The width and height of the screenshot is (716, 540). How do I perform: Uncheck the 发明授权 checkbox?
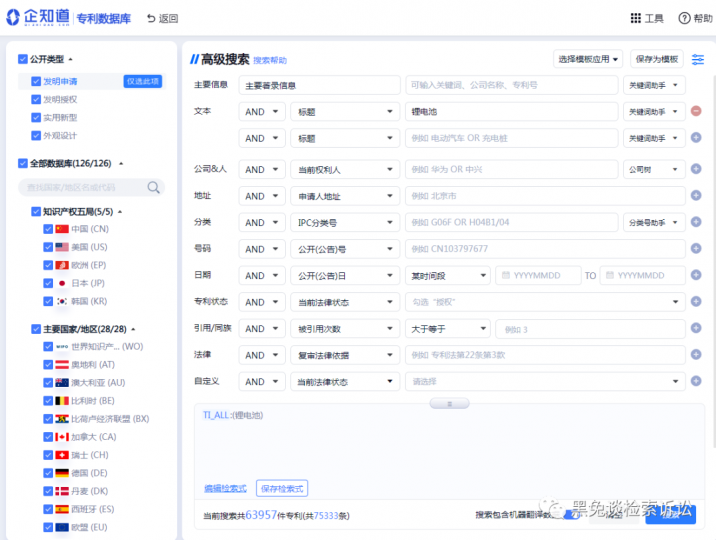coord(36,99)
